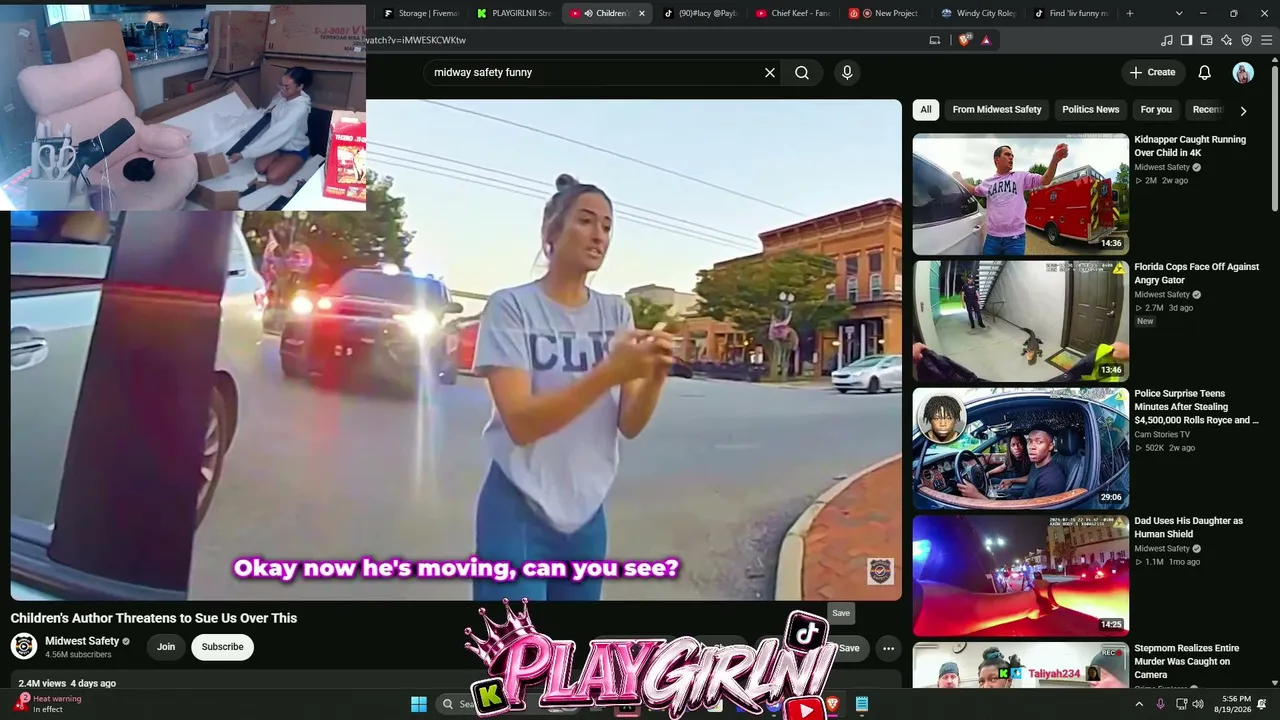The image size is (1280, 720).
Task: Switch to the Chief Keef tab
Action: [794, 13]
